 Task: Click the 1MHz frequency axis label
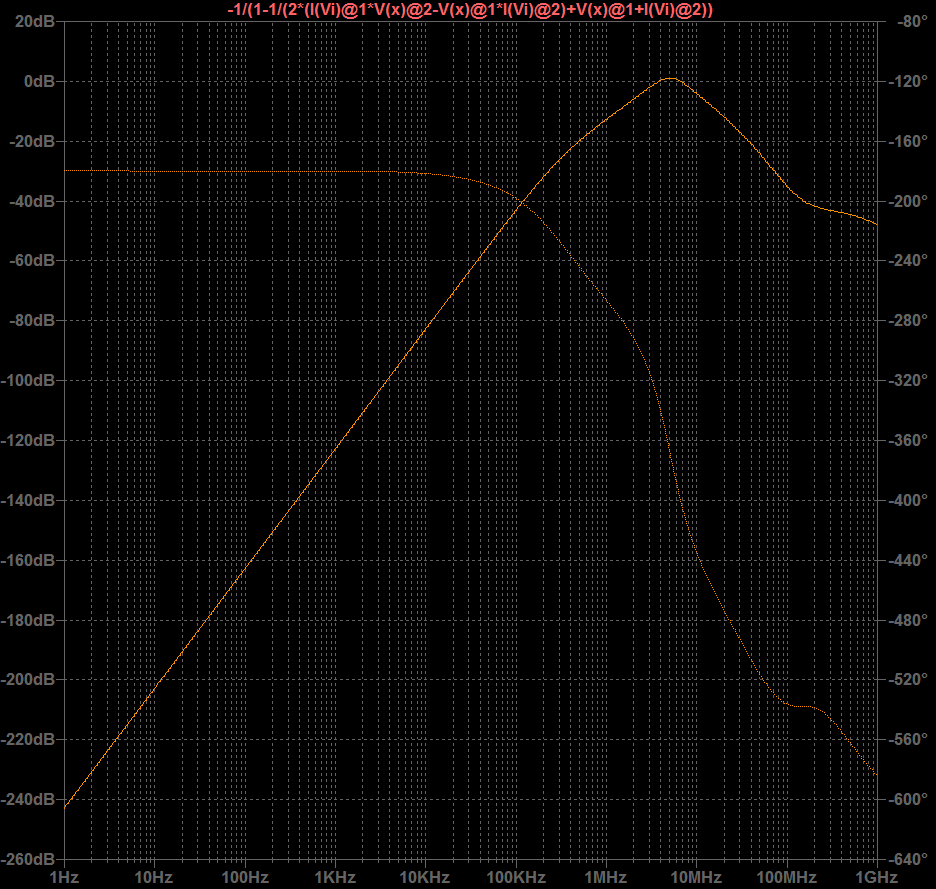click(x=605, y=877)
